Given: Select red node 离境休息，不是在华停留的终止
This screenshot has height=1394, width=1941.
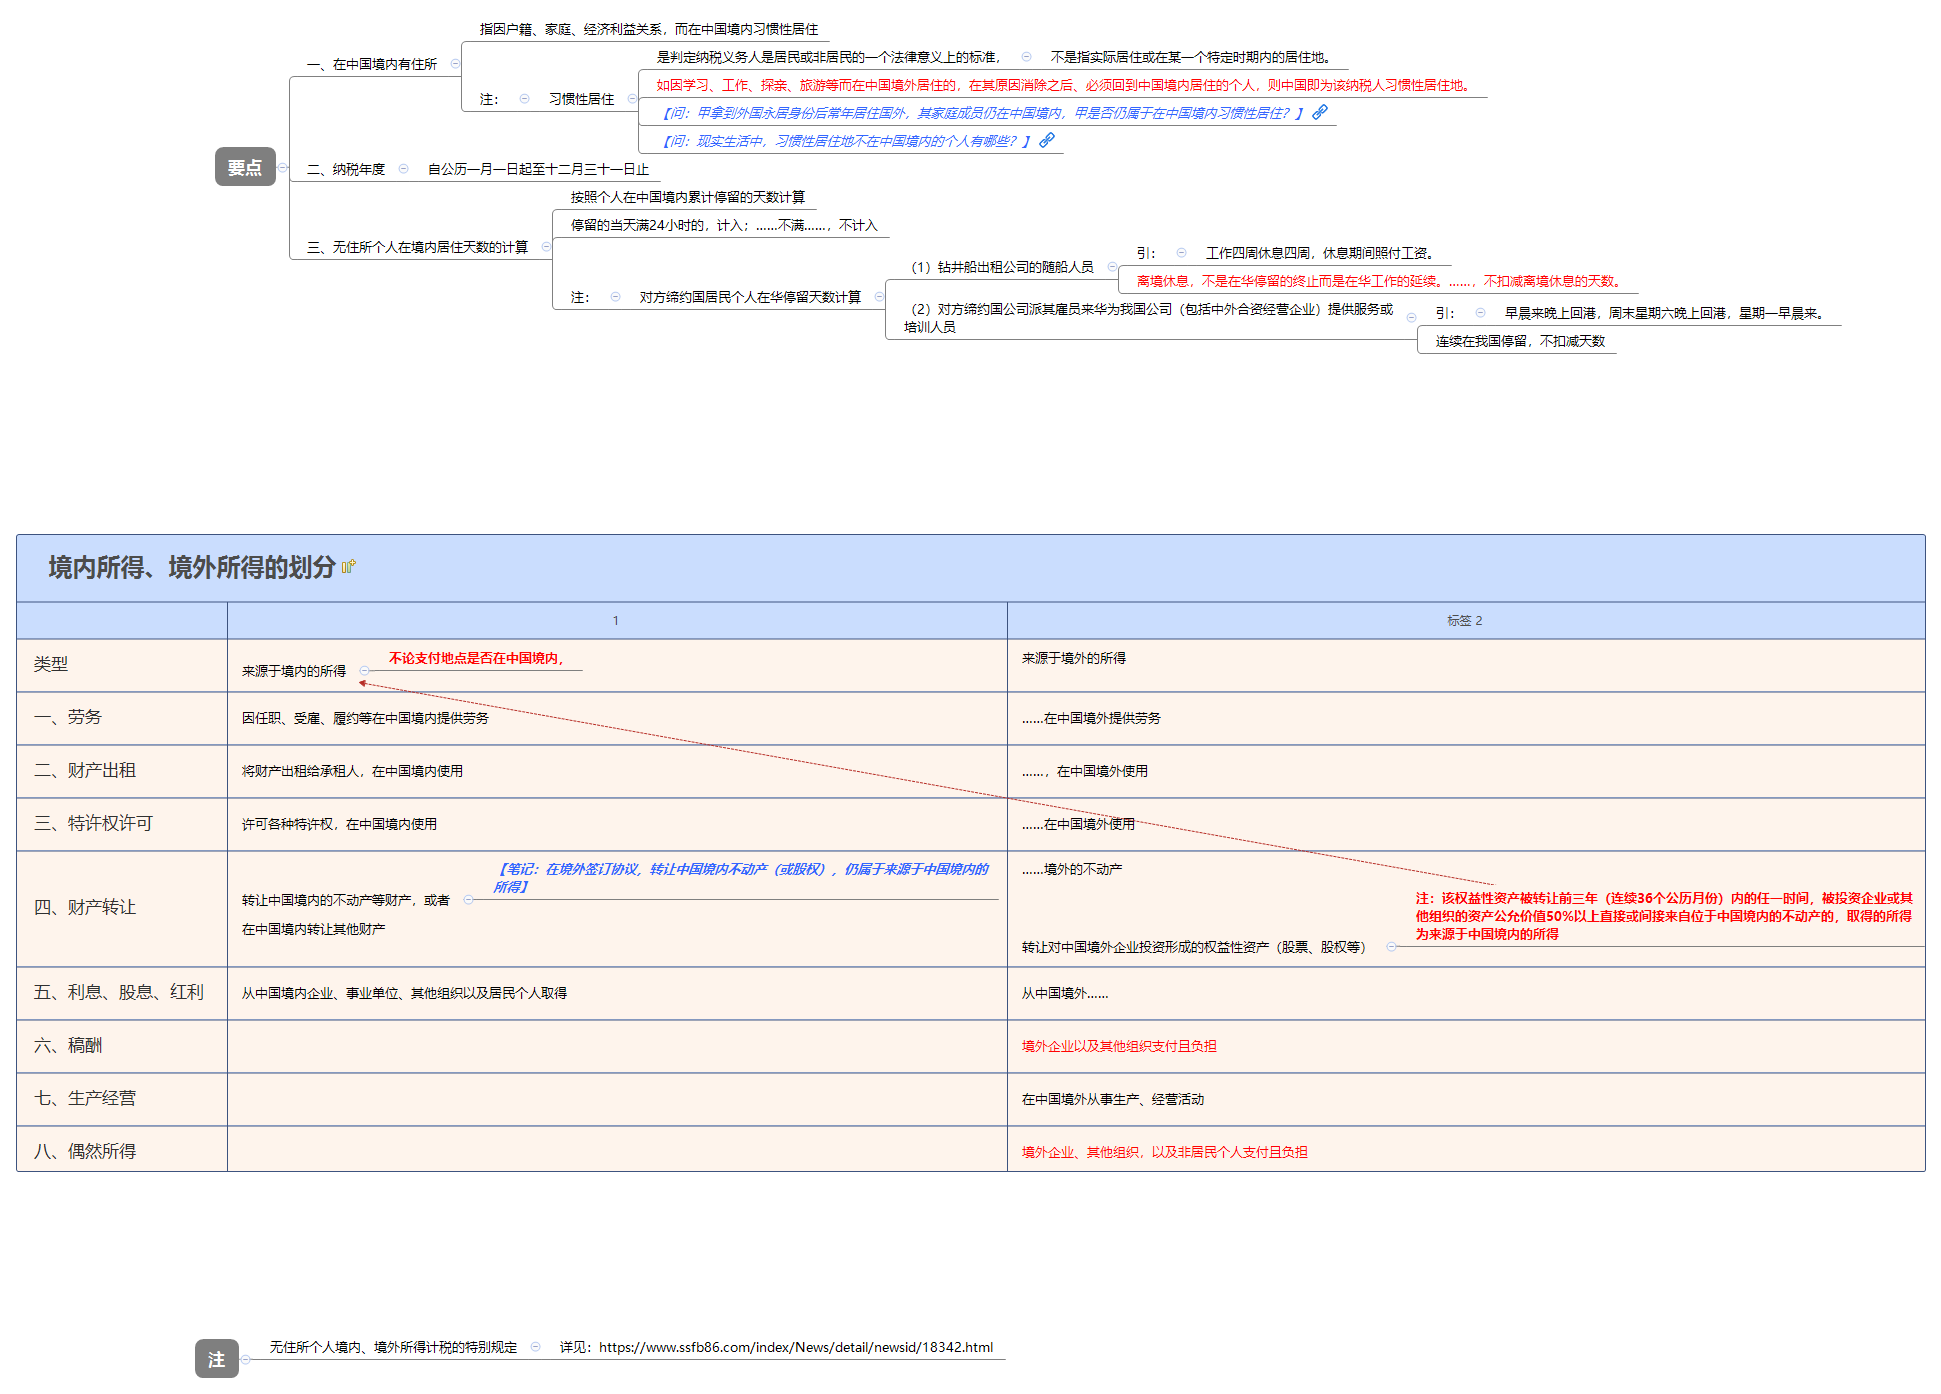Looking at the screenshot, I should click(1382, 281).
